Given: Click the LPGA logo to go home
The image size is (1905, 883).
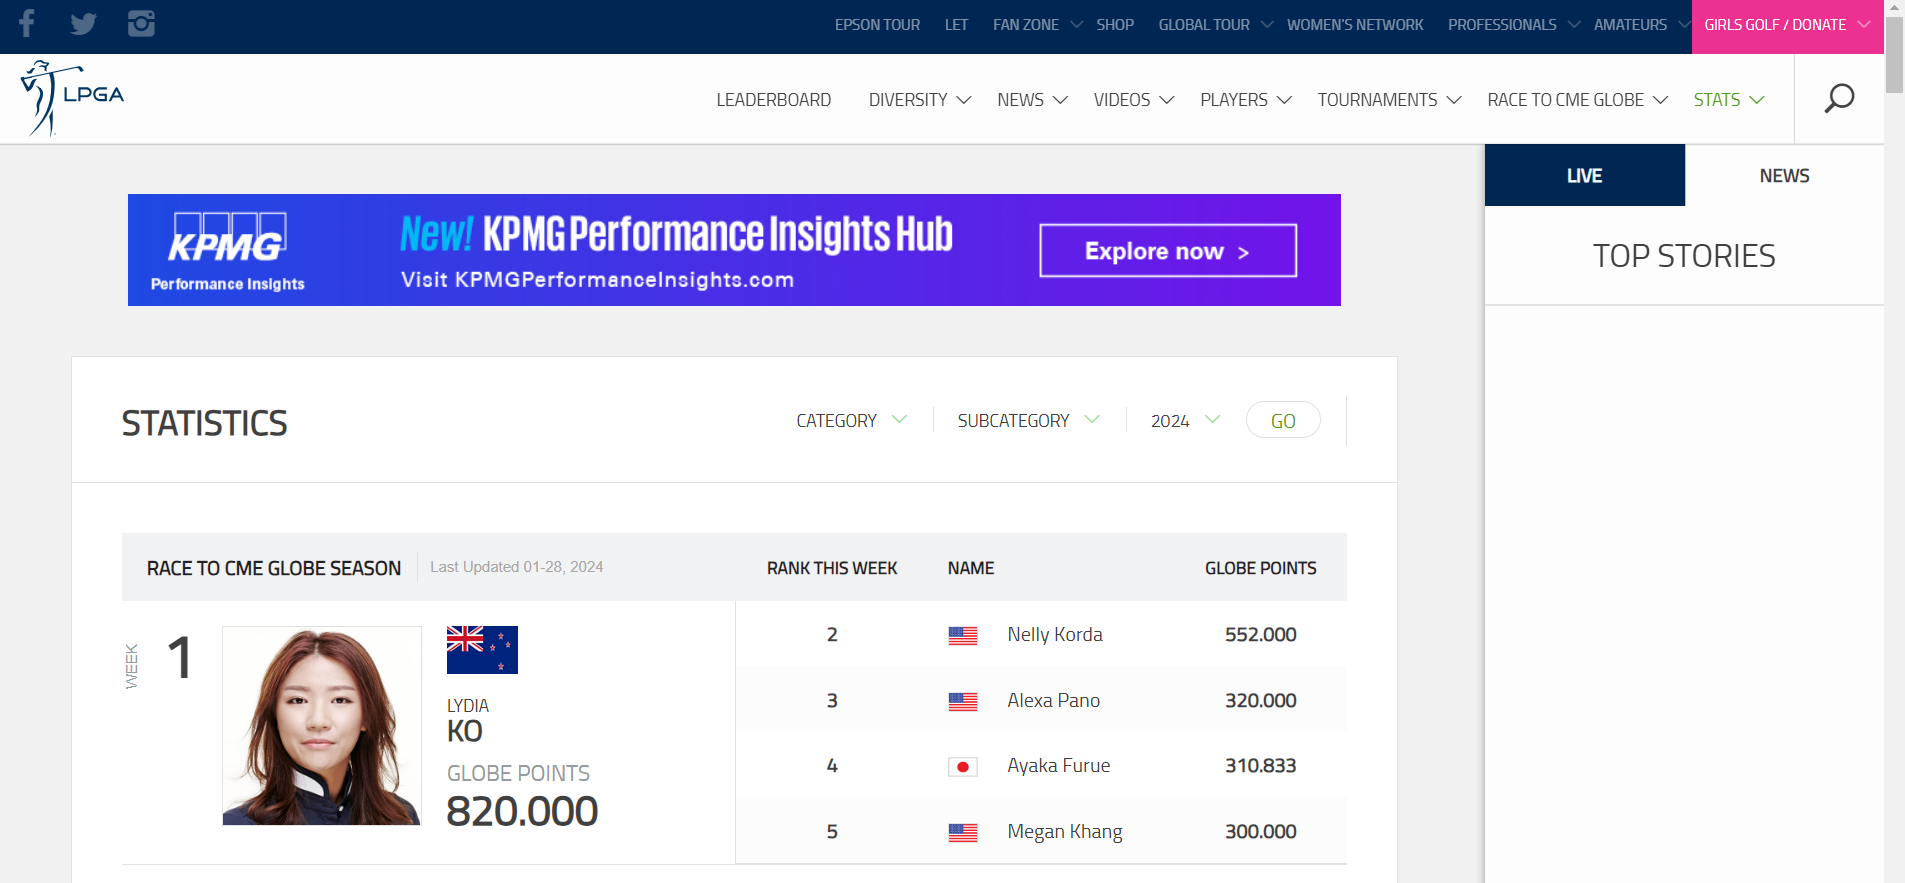Looking at the screenshot, I should 72,98.
